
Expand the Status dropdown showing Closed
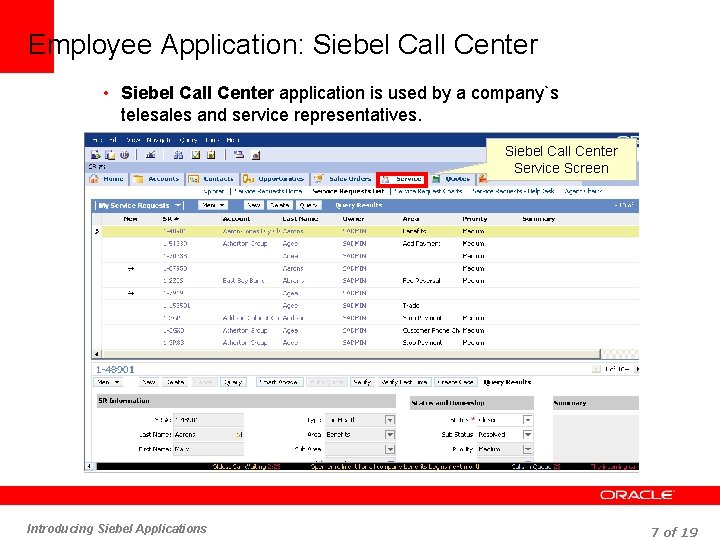coord(528,420)
